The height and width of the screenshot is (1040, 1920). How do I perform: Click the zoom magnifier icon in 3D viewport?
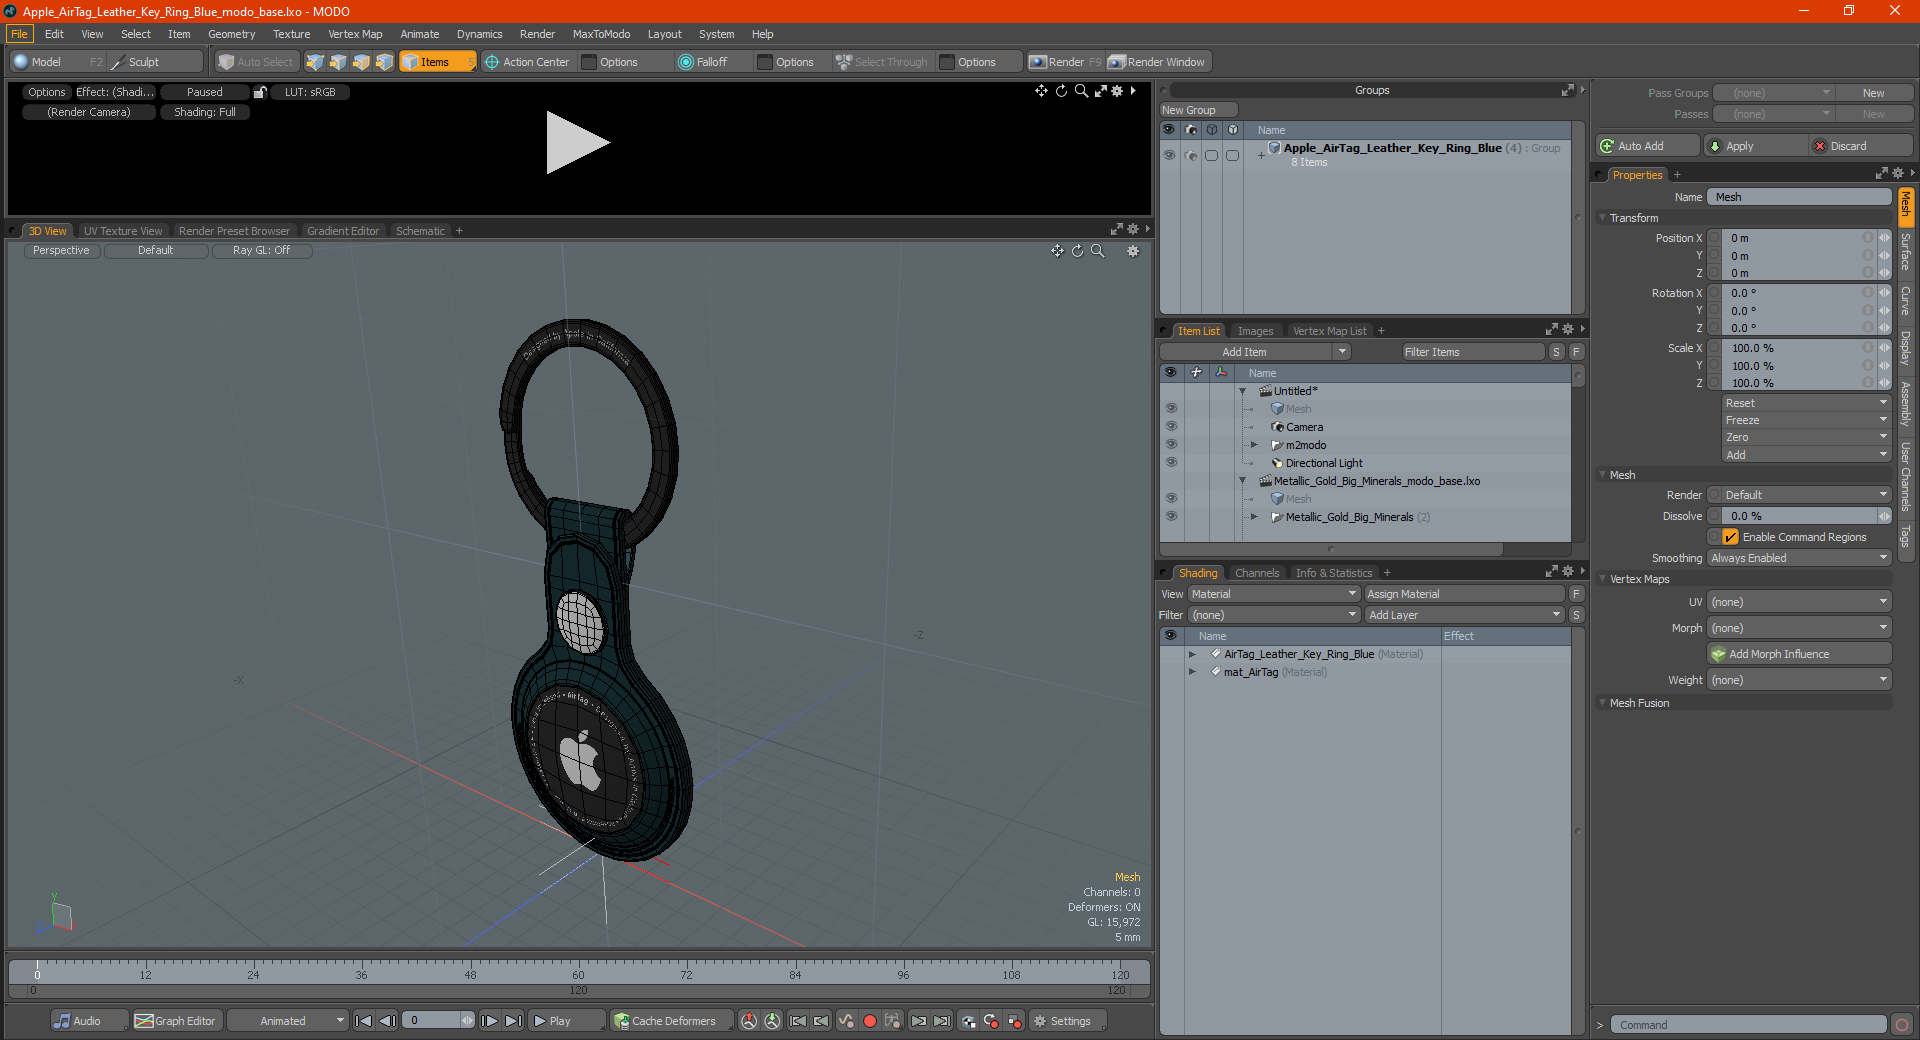(1097, 251)
